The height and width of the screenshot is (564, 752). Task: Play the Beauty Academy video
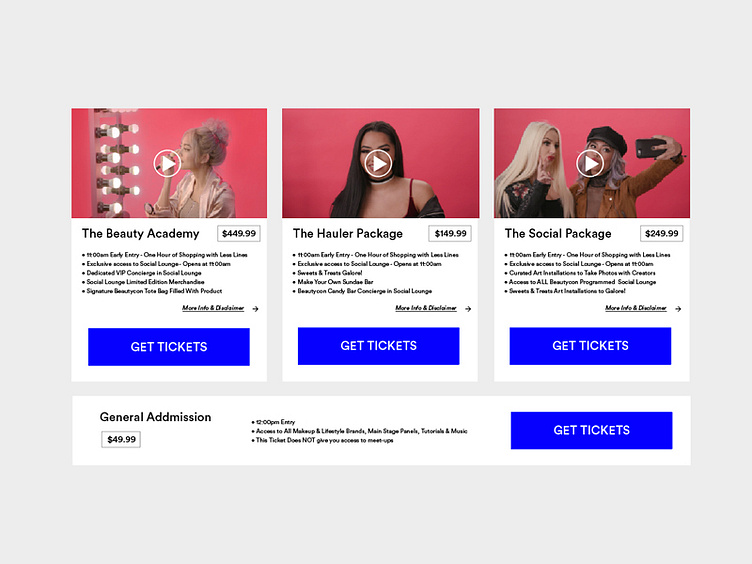coord(167,164)
